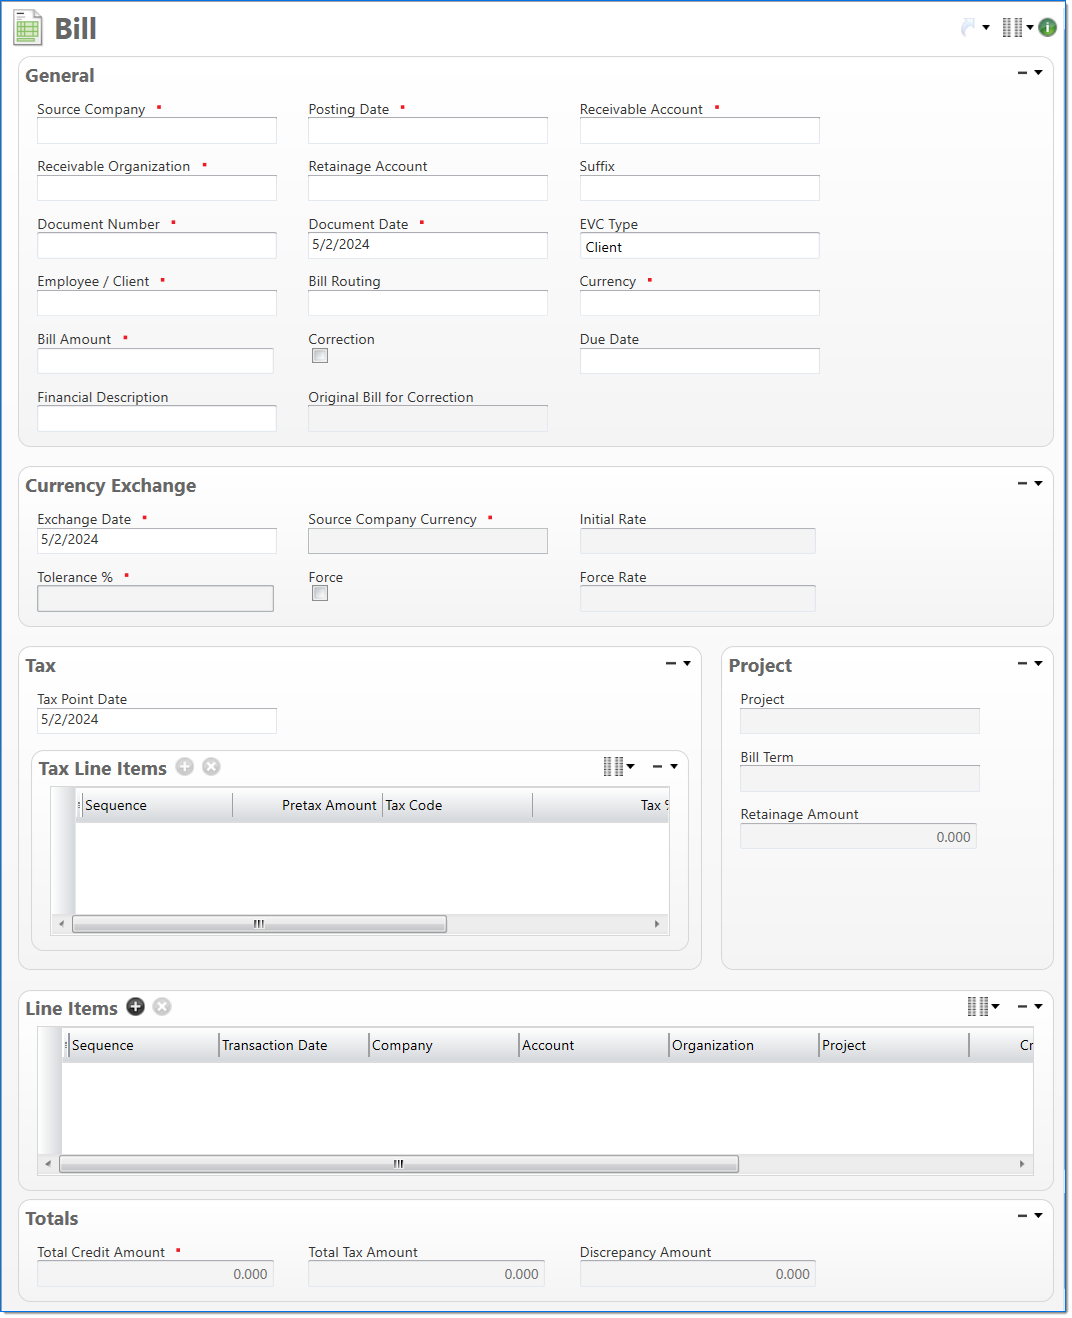The image size is (1072, 1318).
Task: Click the green info icon in header
Action: coord(1047,28)
